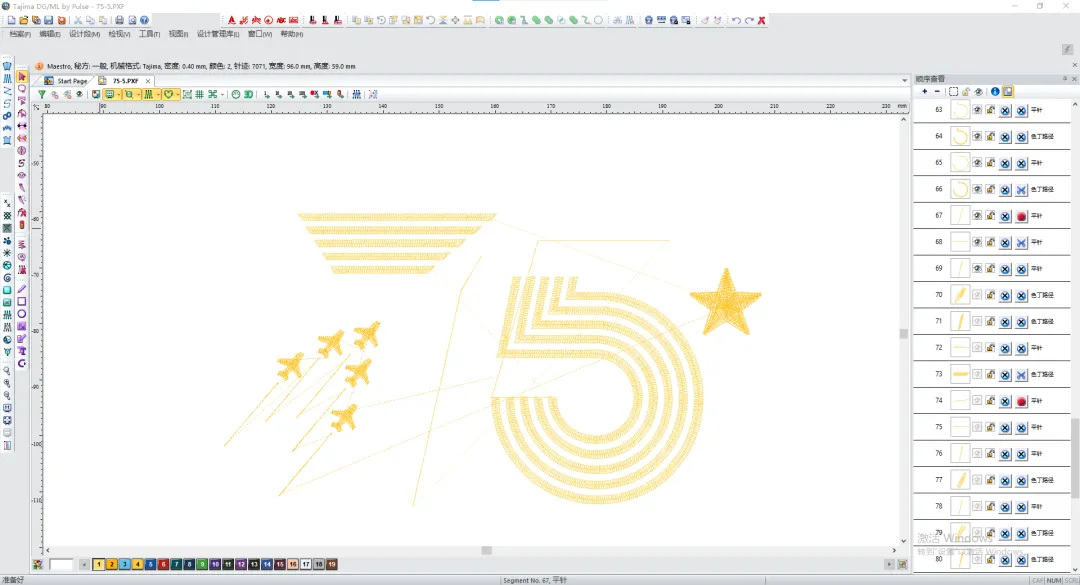Toggle the lock on segment 68
Viewport: 1080px width, 585px height.
990,243
